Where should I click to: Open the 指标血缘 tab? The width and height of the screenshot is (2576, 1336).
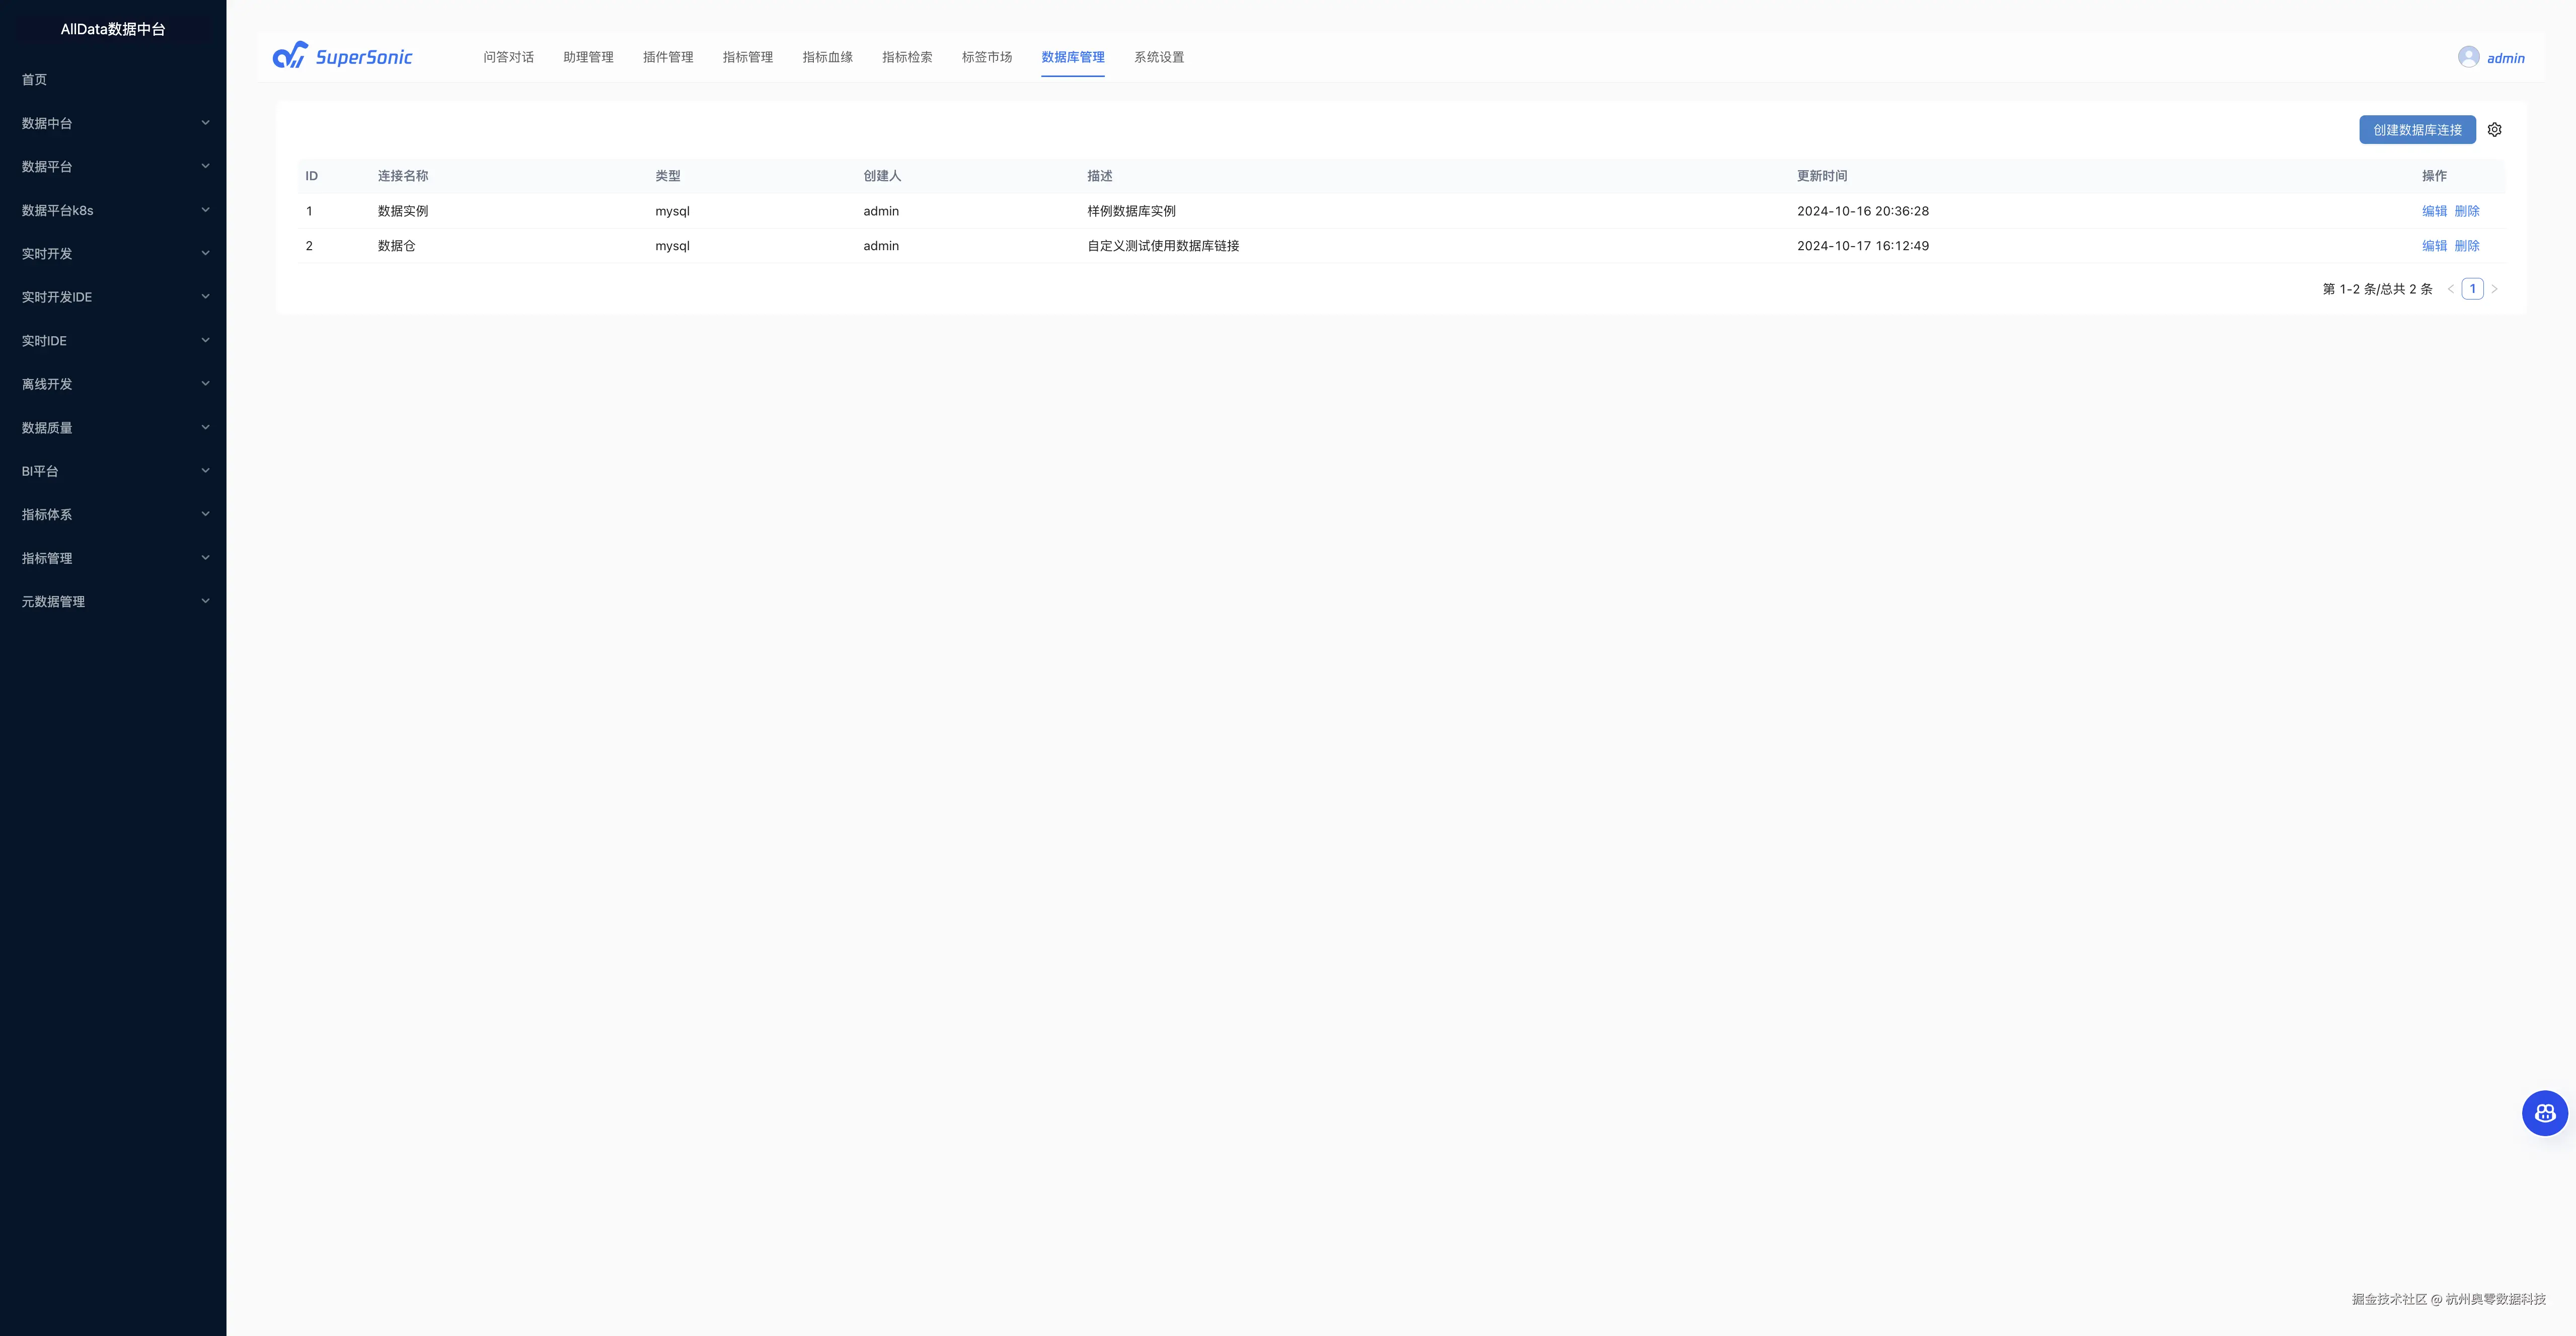827,57
